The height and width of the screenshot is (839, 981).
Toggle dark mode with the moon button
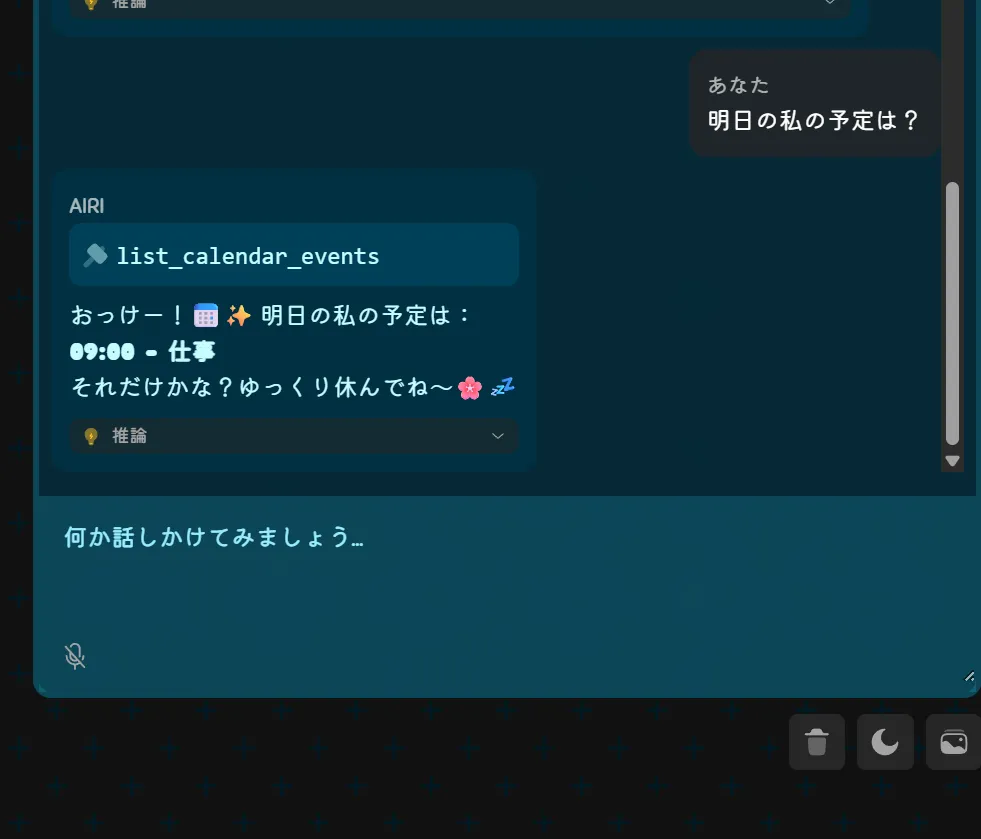pos(885,742)
